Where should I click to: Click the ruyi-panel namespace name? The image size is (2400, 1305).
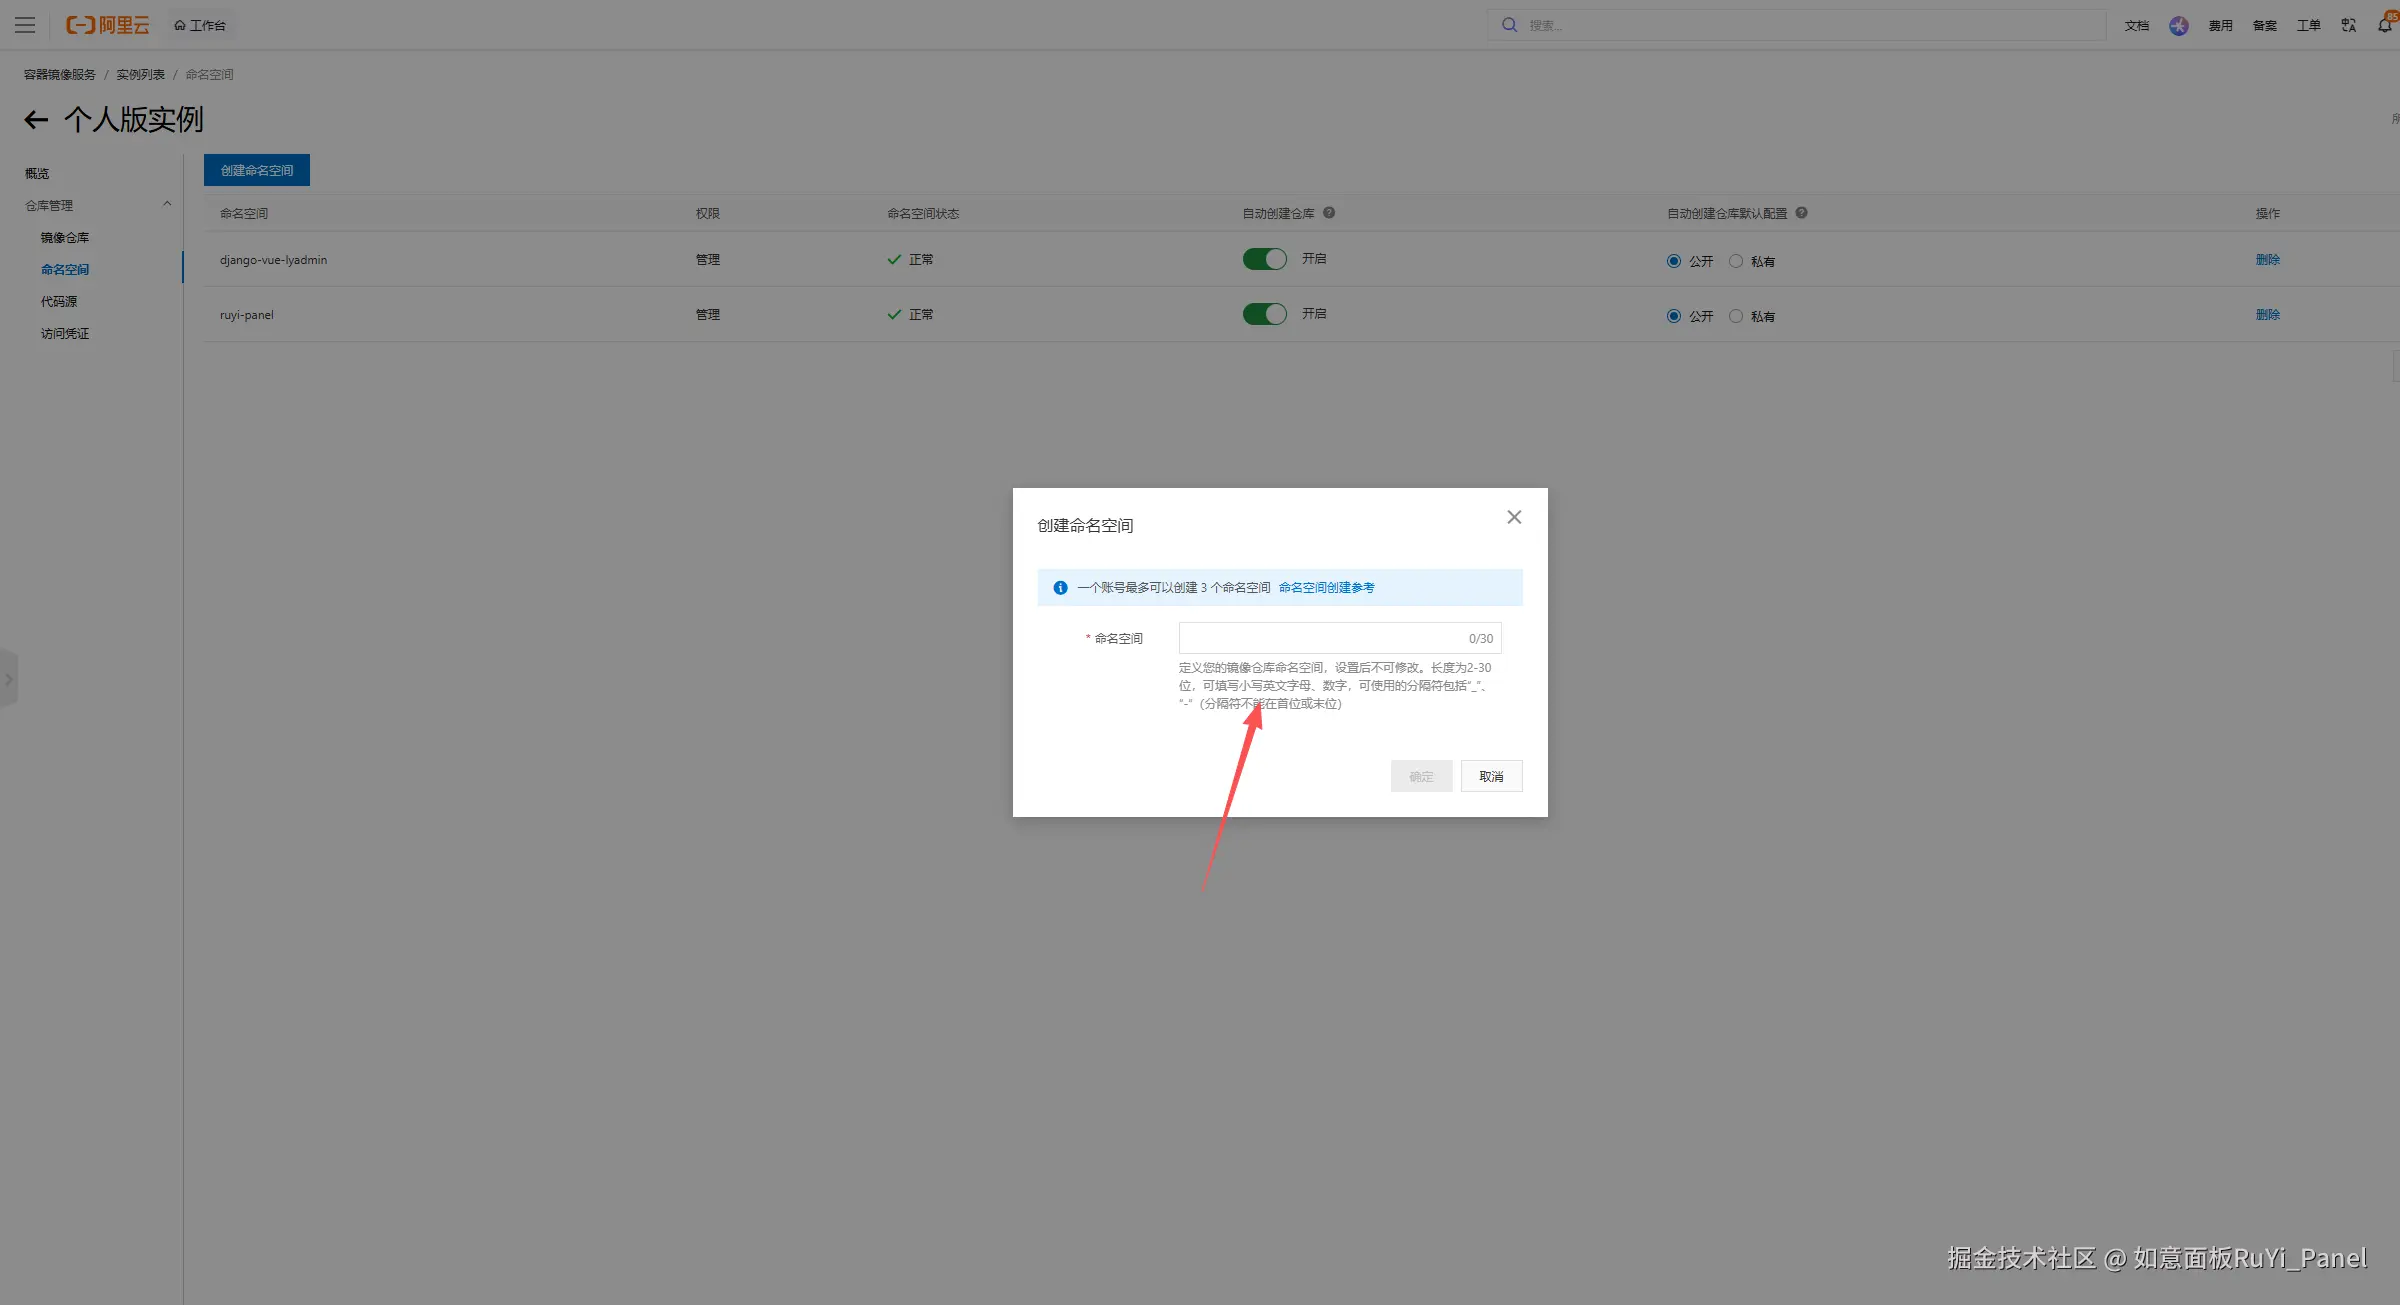coord(247,315)
